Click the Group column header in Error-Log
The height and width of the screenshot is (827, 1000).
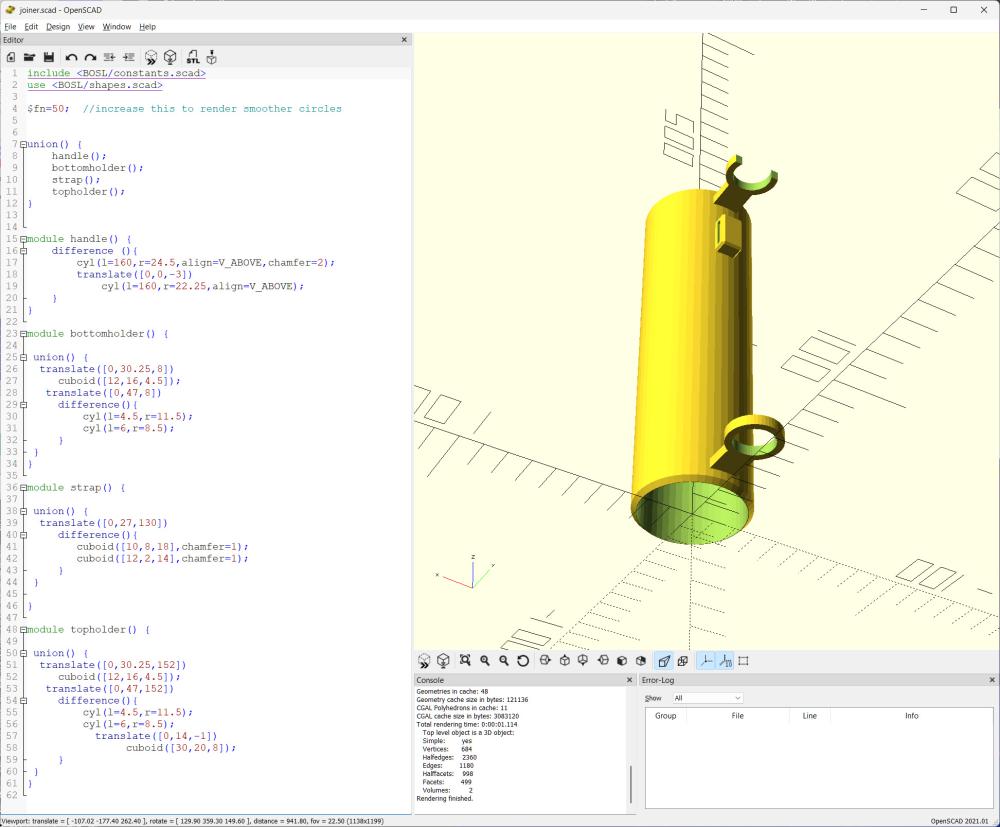pyautogui.click(x=665, y=716)
